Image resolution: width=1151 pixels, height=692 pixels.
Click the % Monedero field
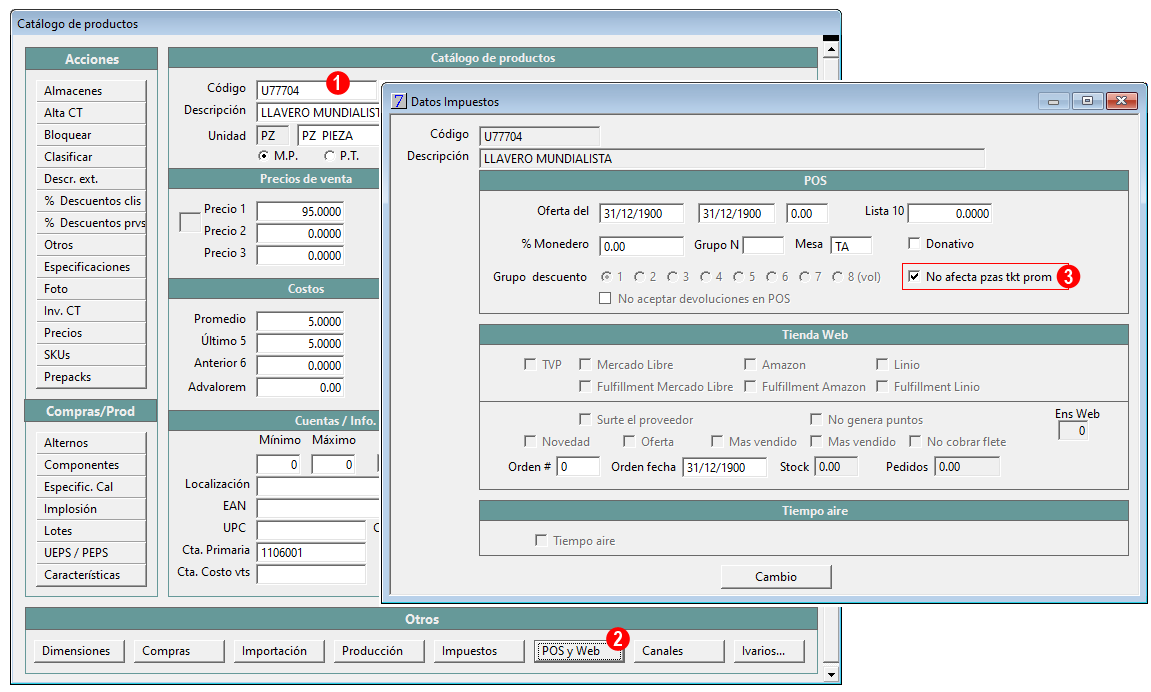[642, 247]
